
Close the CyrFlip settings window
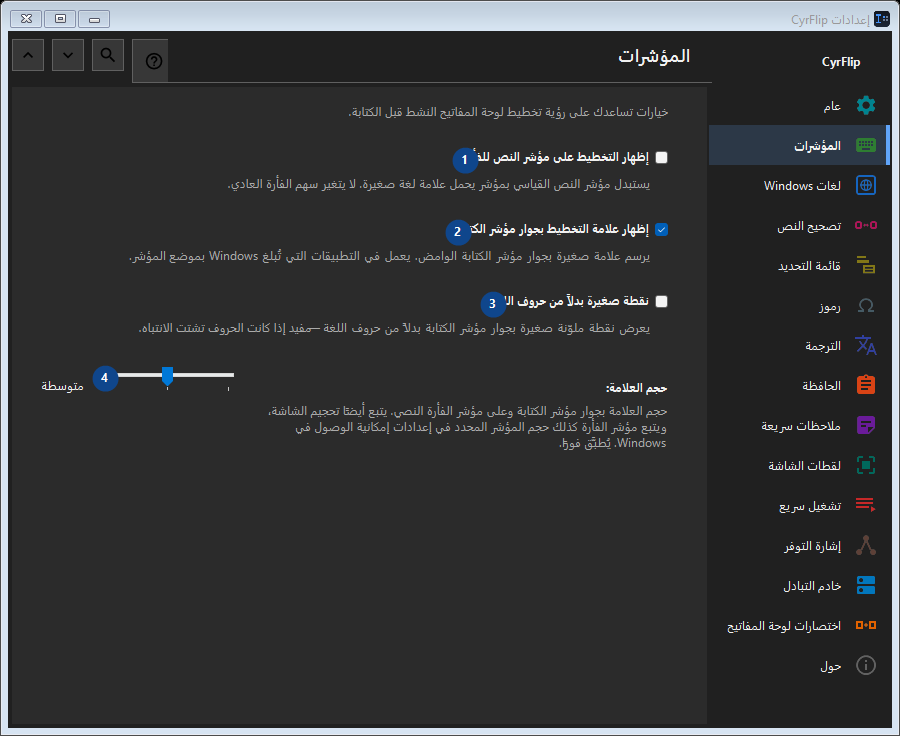[26, 19]
